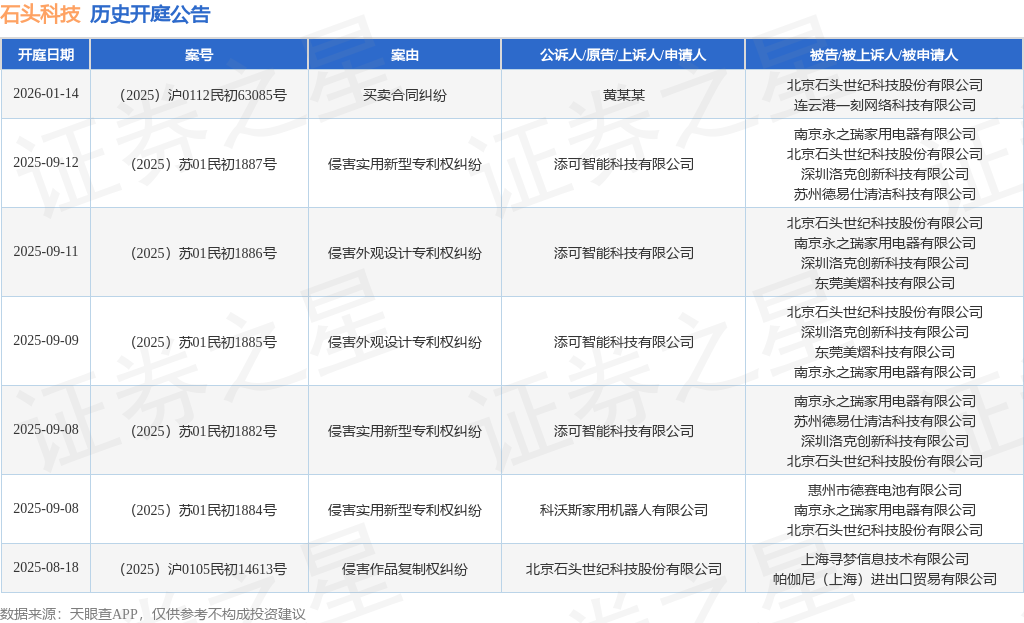
Task: Click 南京永之瑞家用电器有限公司 in the 1882号 row
Action: click(x=885, y=401)
